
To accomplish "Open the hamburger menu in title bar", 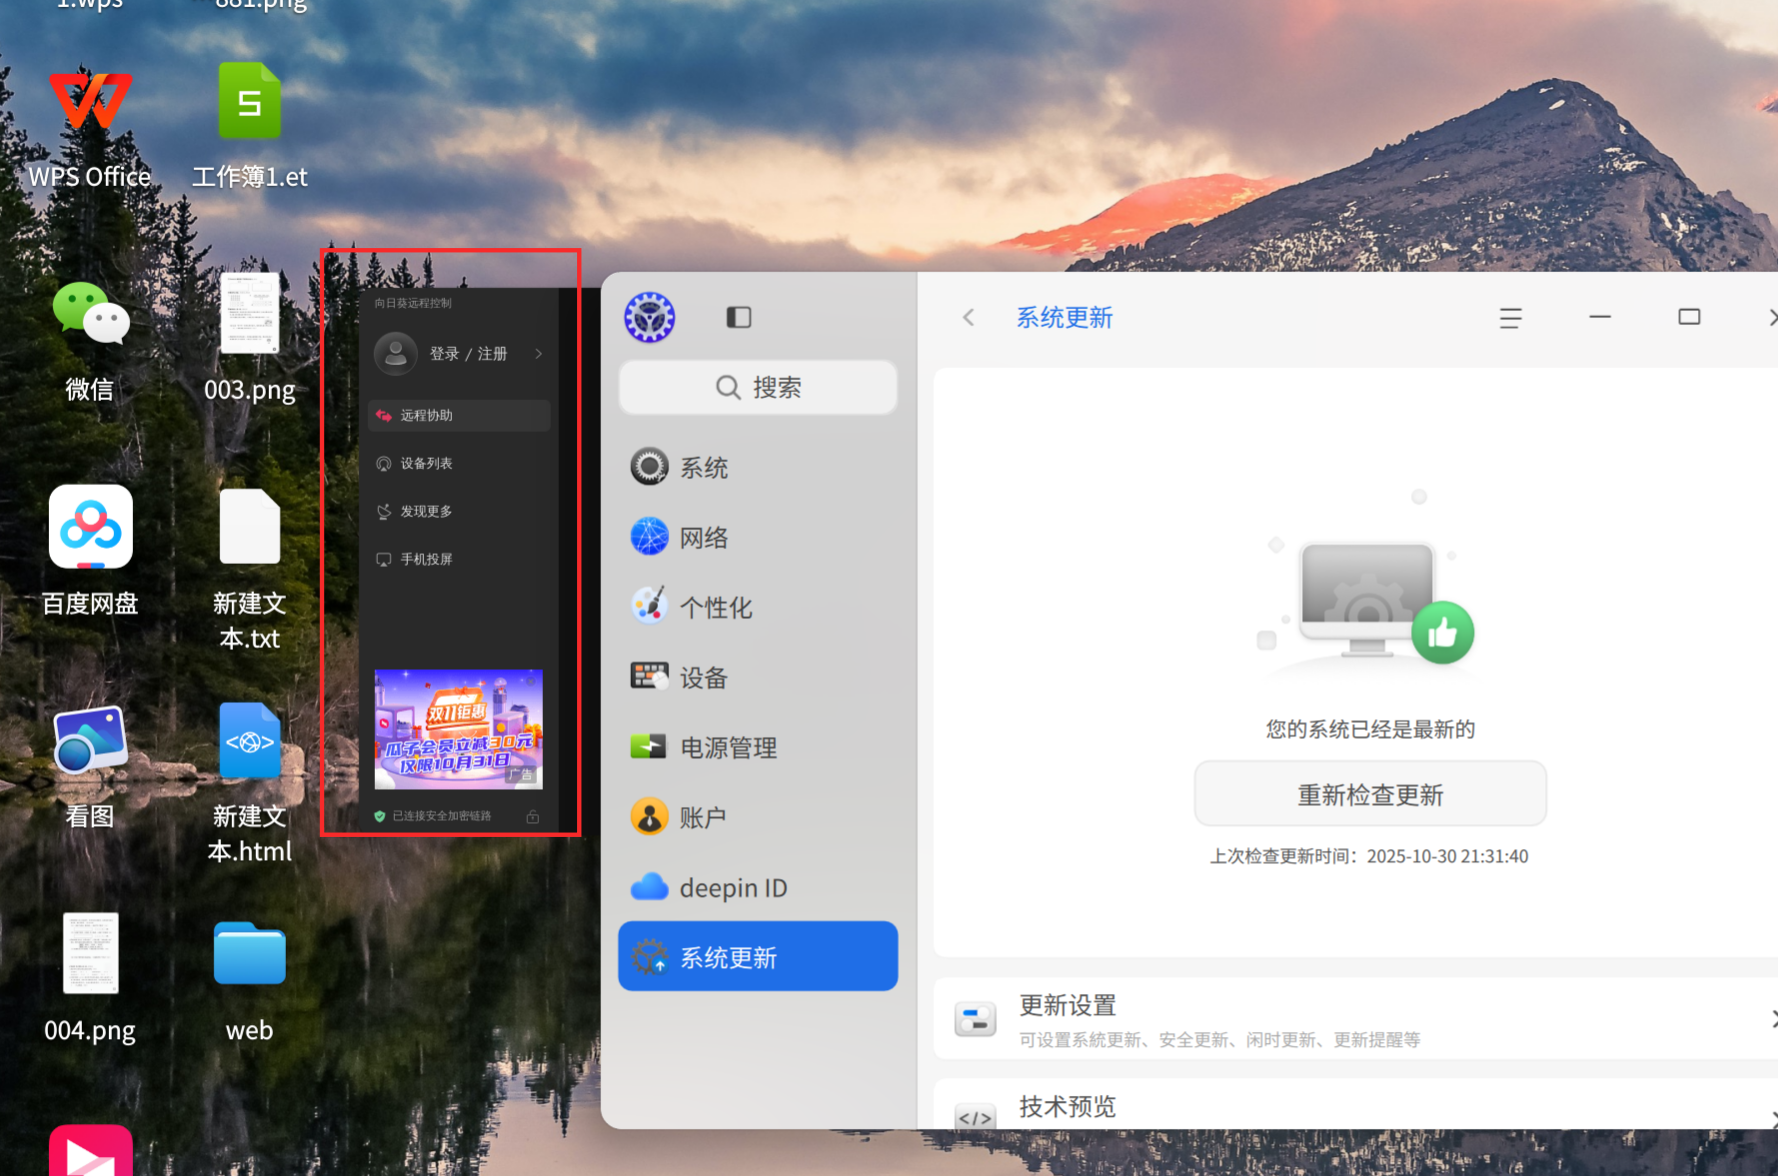I will click(1511, 318).
